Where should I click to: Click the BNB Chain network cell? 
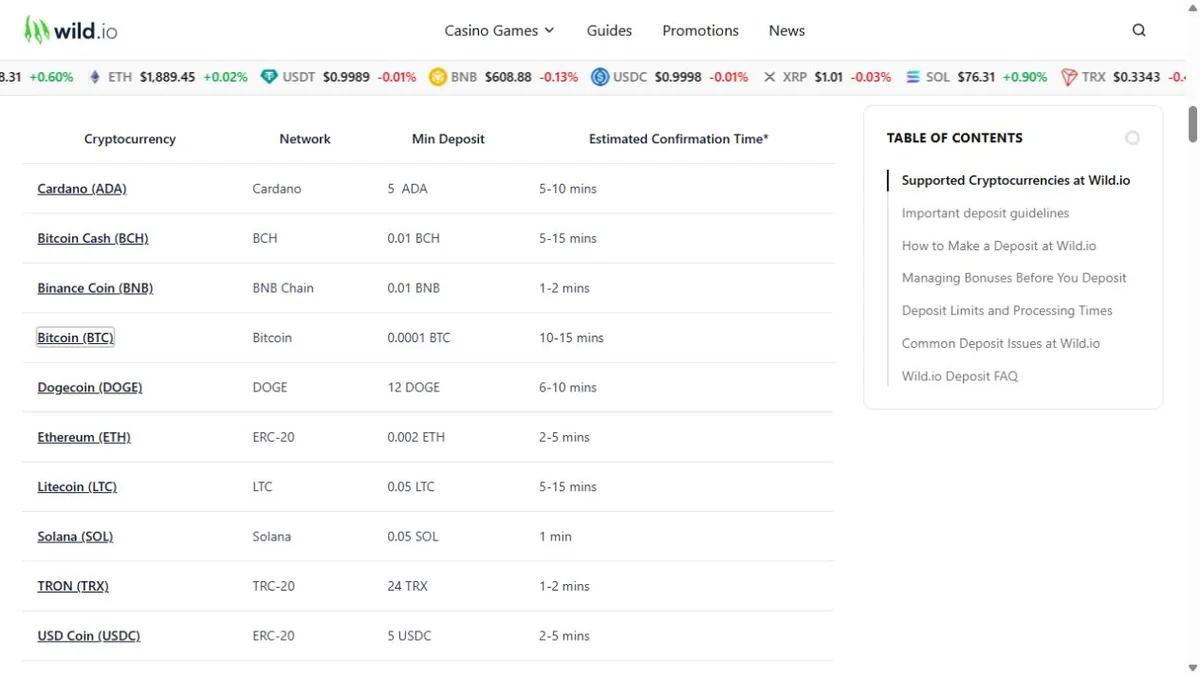[x=283, y=288]
